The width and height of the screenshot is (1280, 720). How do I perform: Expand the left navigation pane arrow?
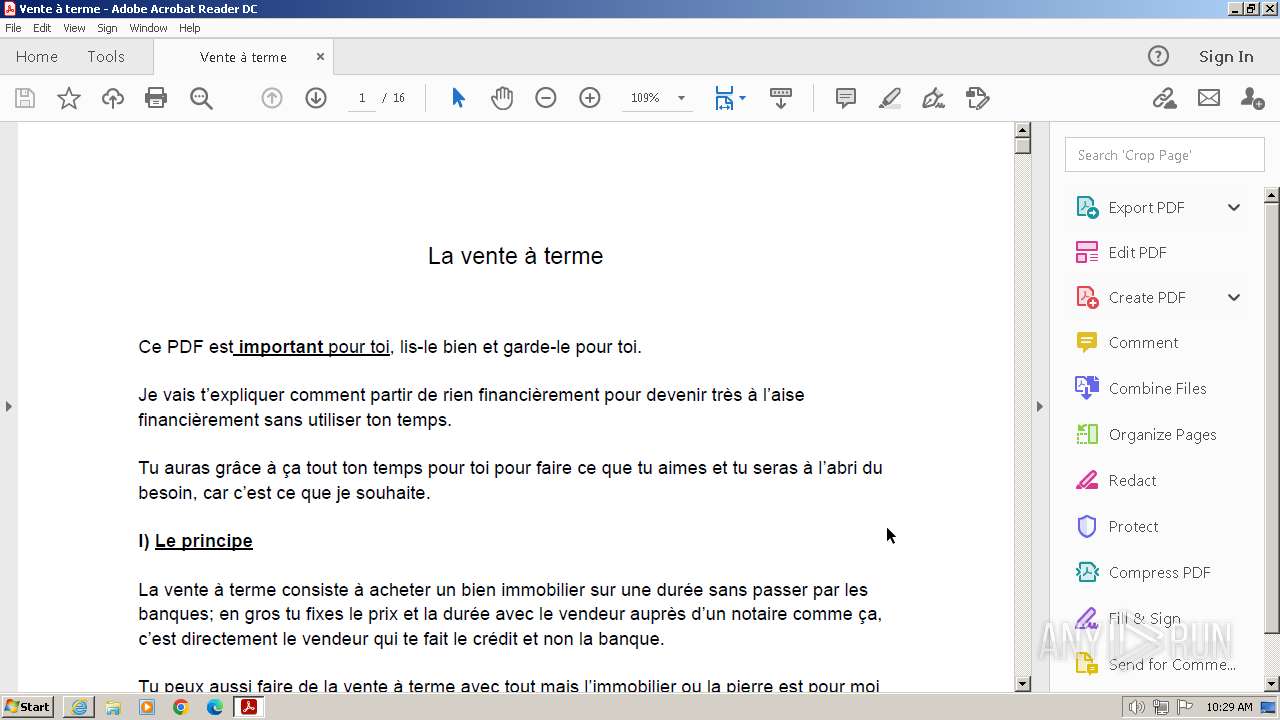9,406
